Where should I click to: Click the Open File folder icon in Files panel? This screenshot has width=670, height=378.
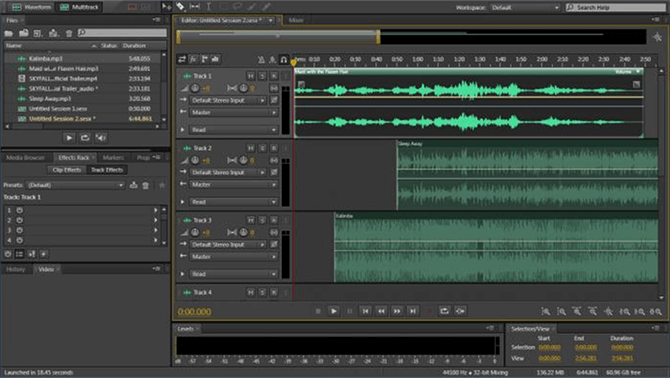click(9, 33)
